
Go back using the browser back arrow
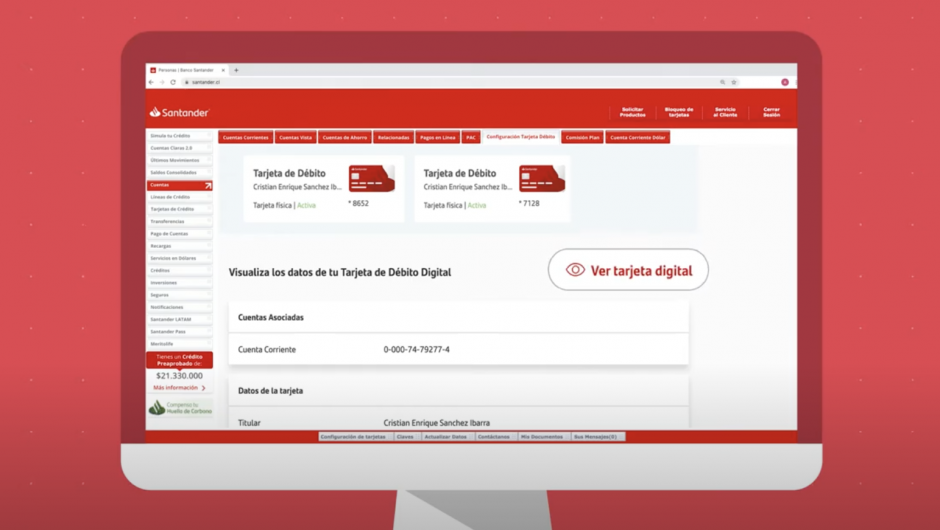point(151,82)
